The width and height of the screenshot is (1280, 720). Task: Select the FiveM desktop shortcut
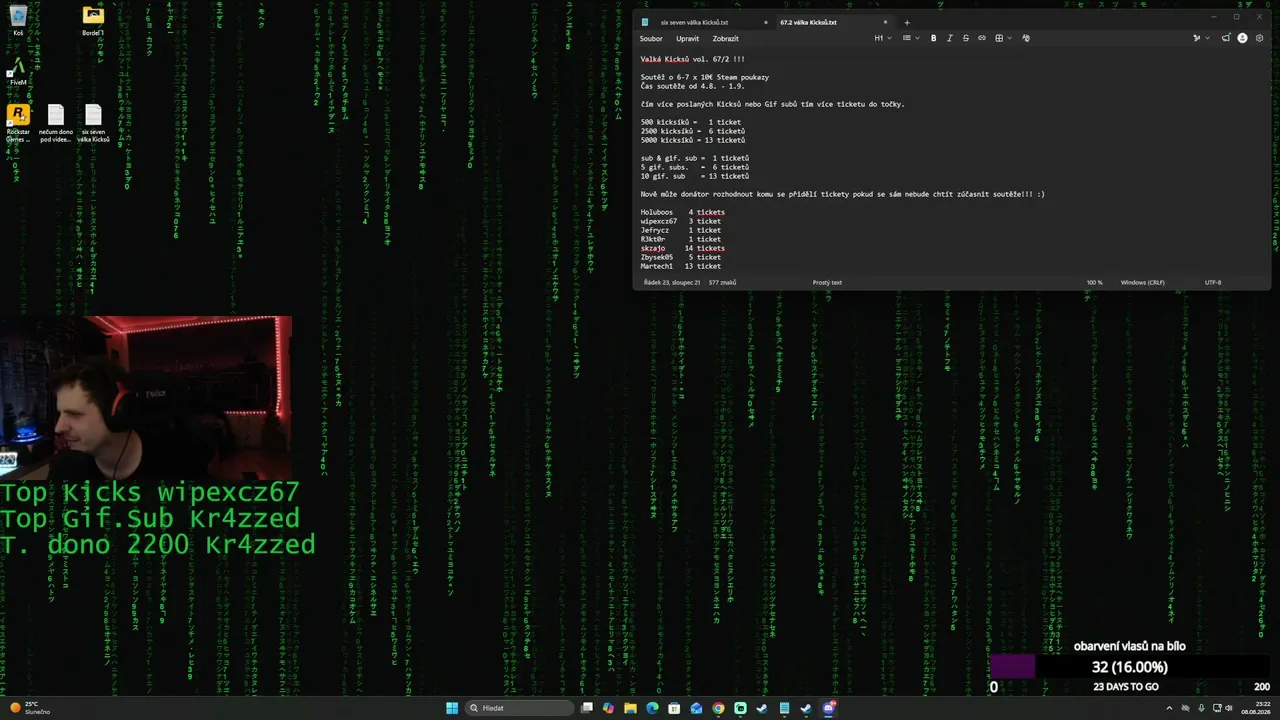[x=18, y=71]
